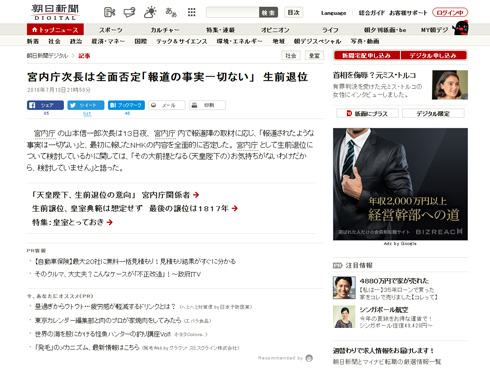This screenshot has width=490, height=368.
Task: Open the Language link
Action: click(333, 13)
